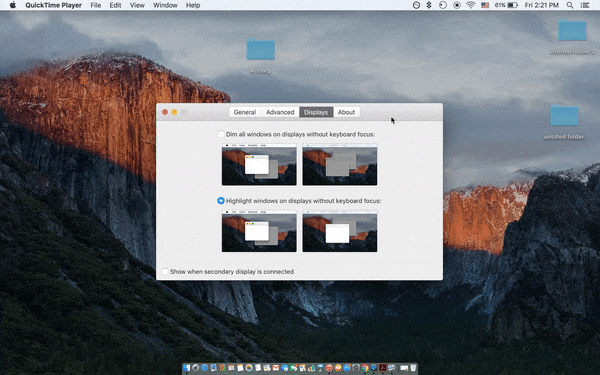Click the Time Machine menu bar icon
The width and height of the screenshot is (600, 375).
click(443, 5)
